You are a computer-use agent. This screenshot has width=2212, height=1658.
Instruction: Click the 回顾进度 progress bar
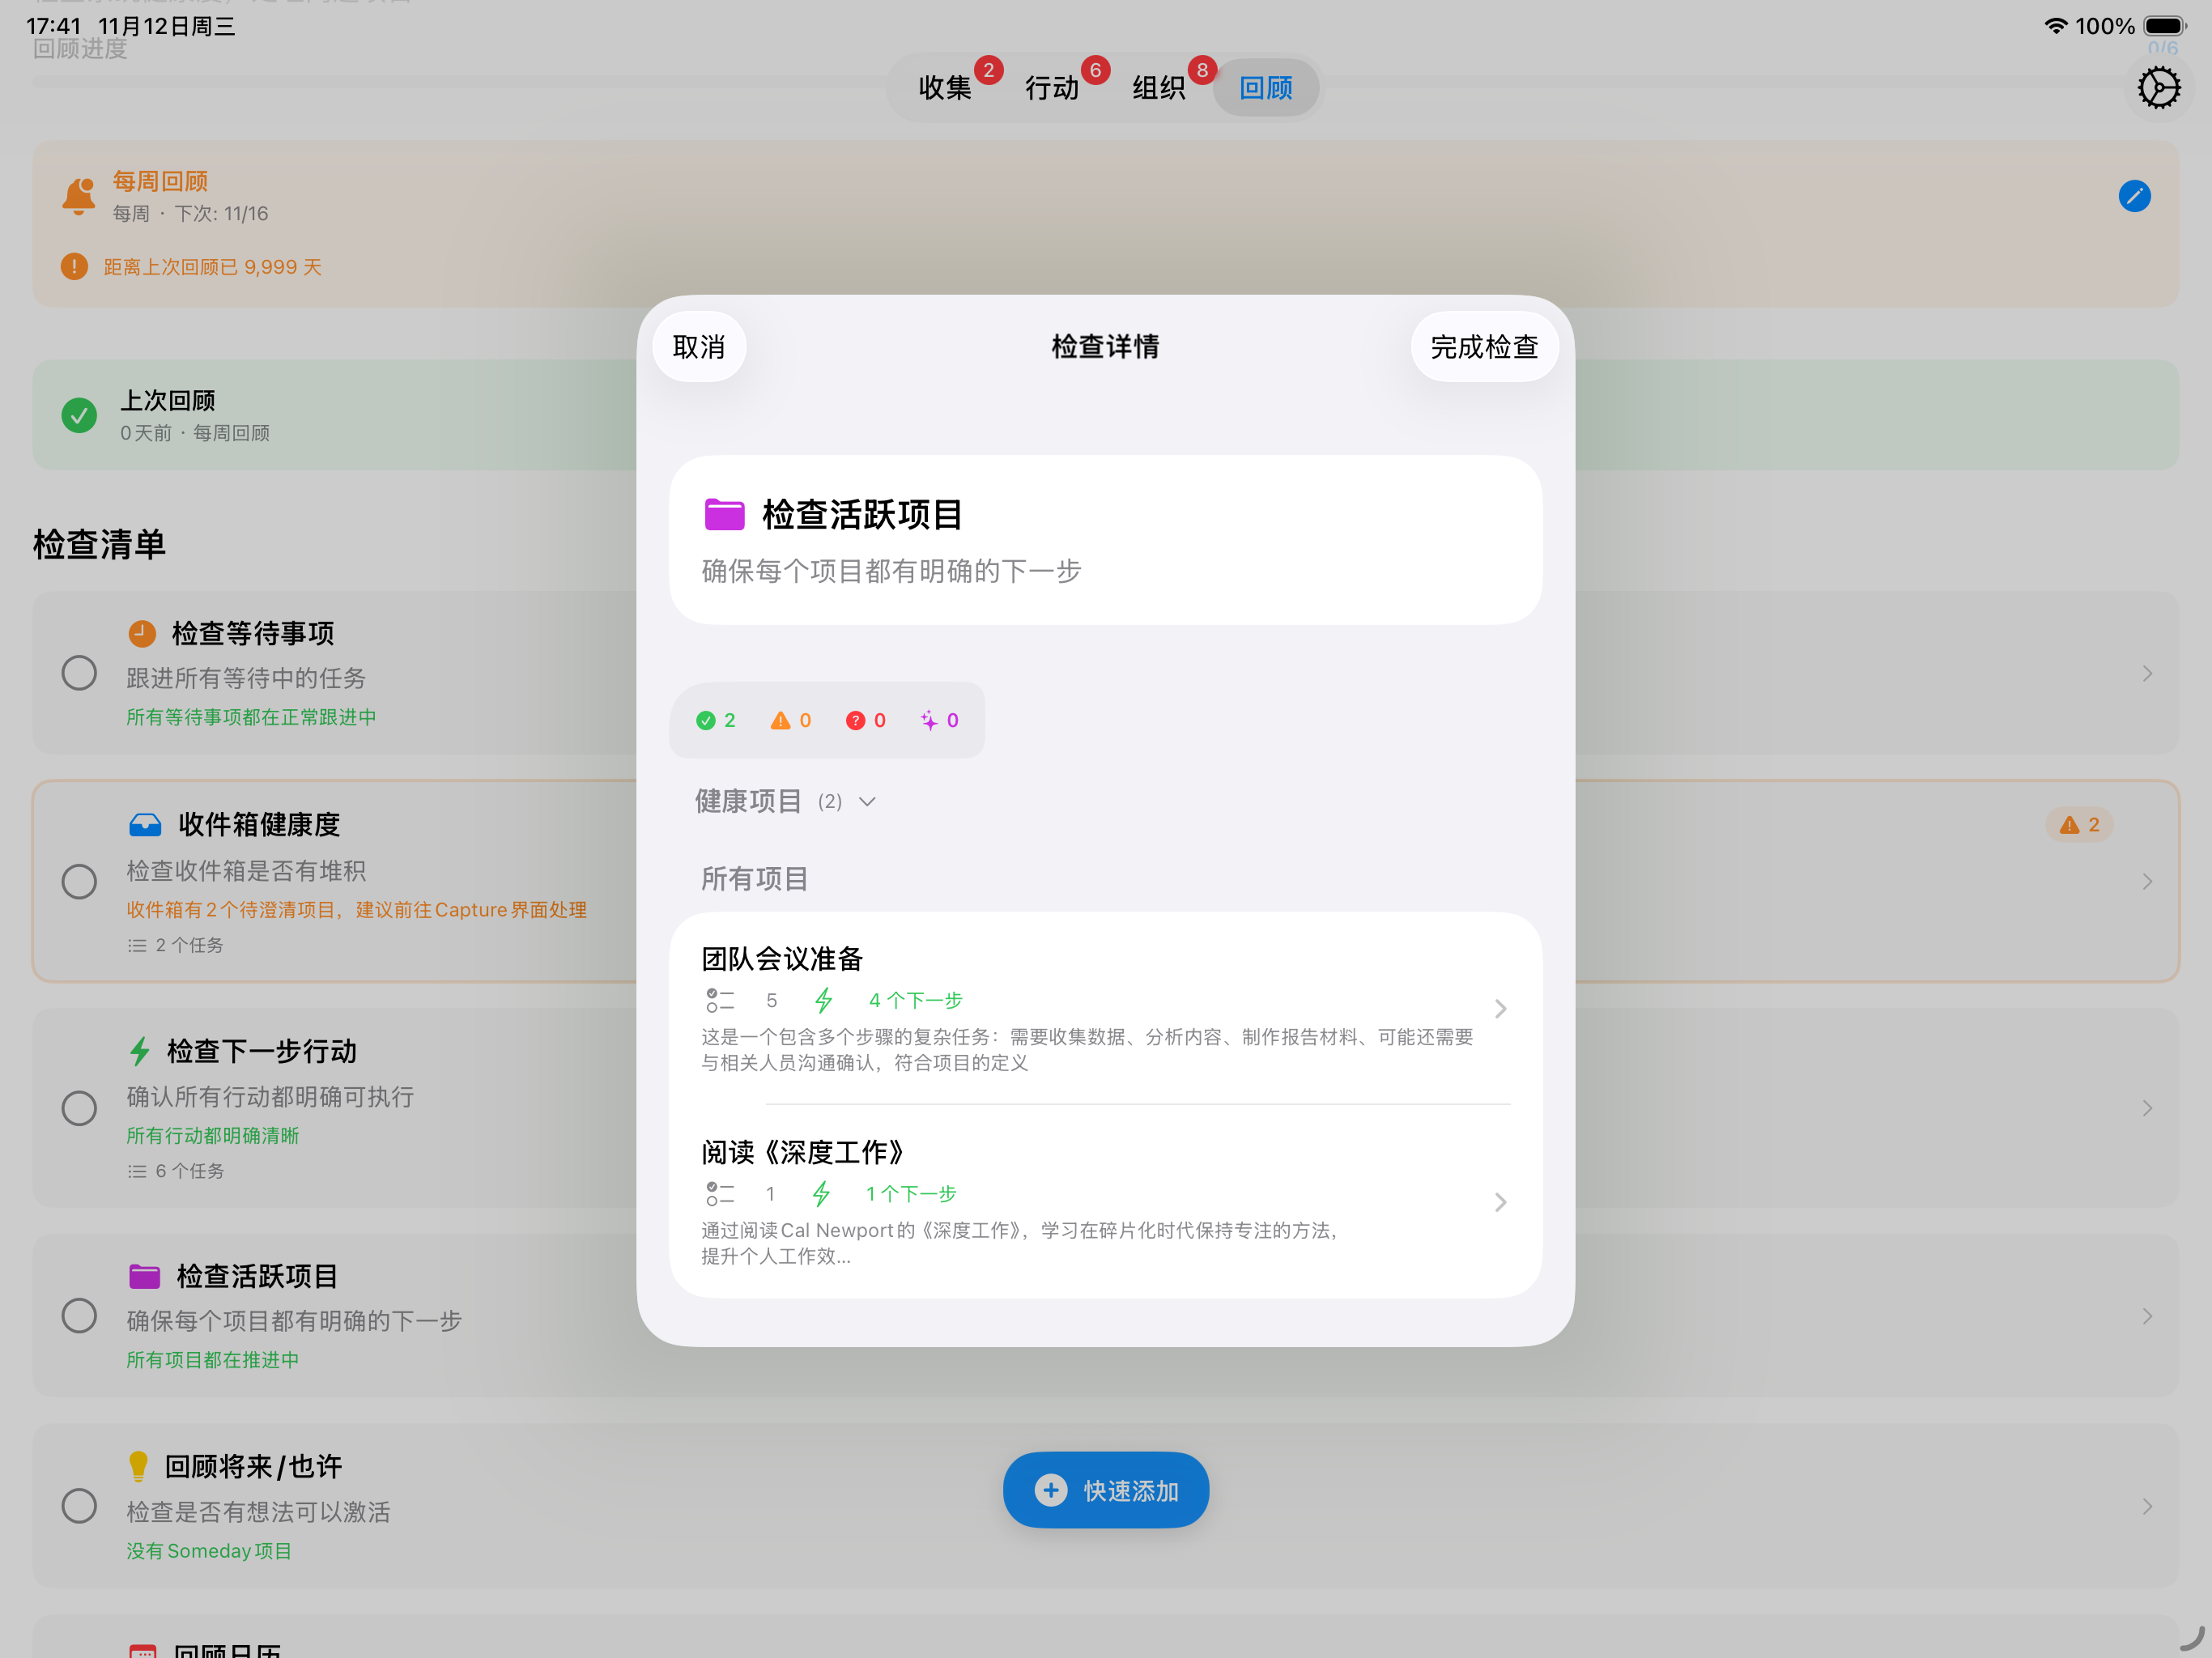click(400, 84)
